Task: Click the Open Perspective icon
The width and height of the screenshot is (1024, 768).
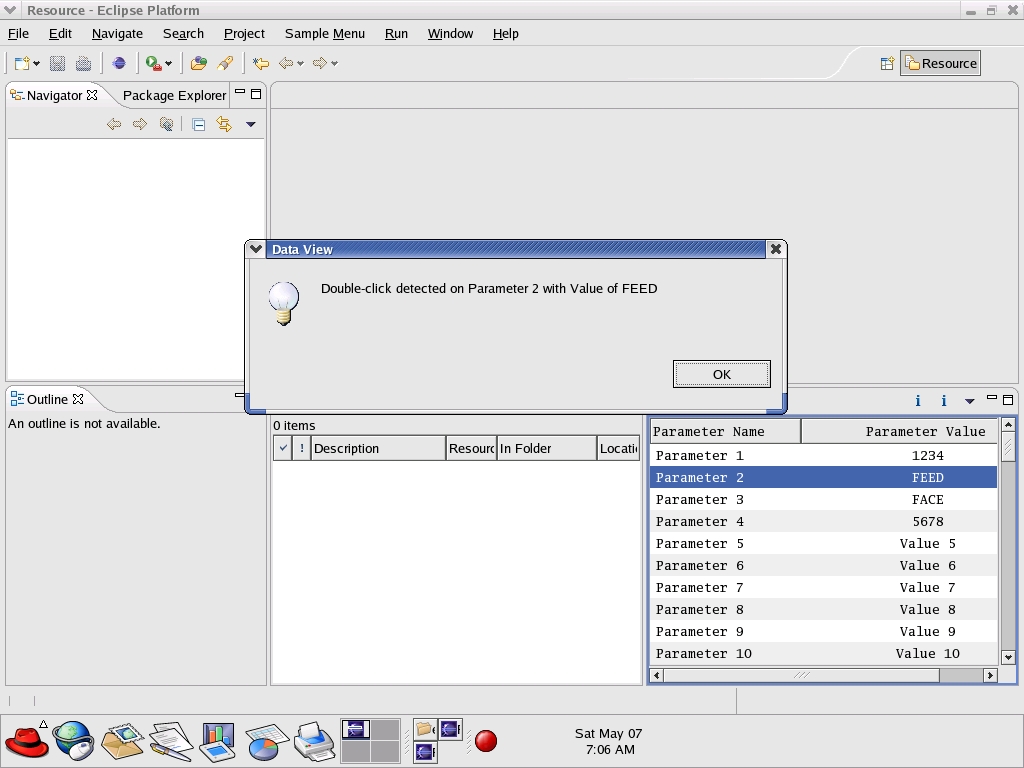Action: [887, 63]
